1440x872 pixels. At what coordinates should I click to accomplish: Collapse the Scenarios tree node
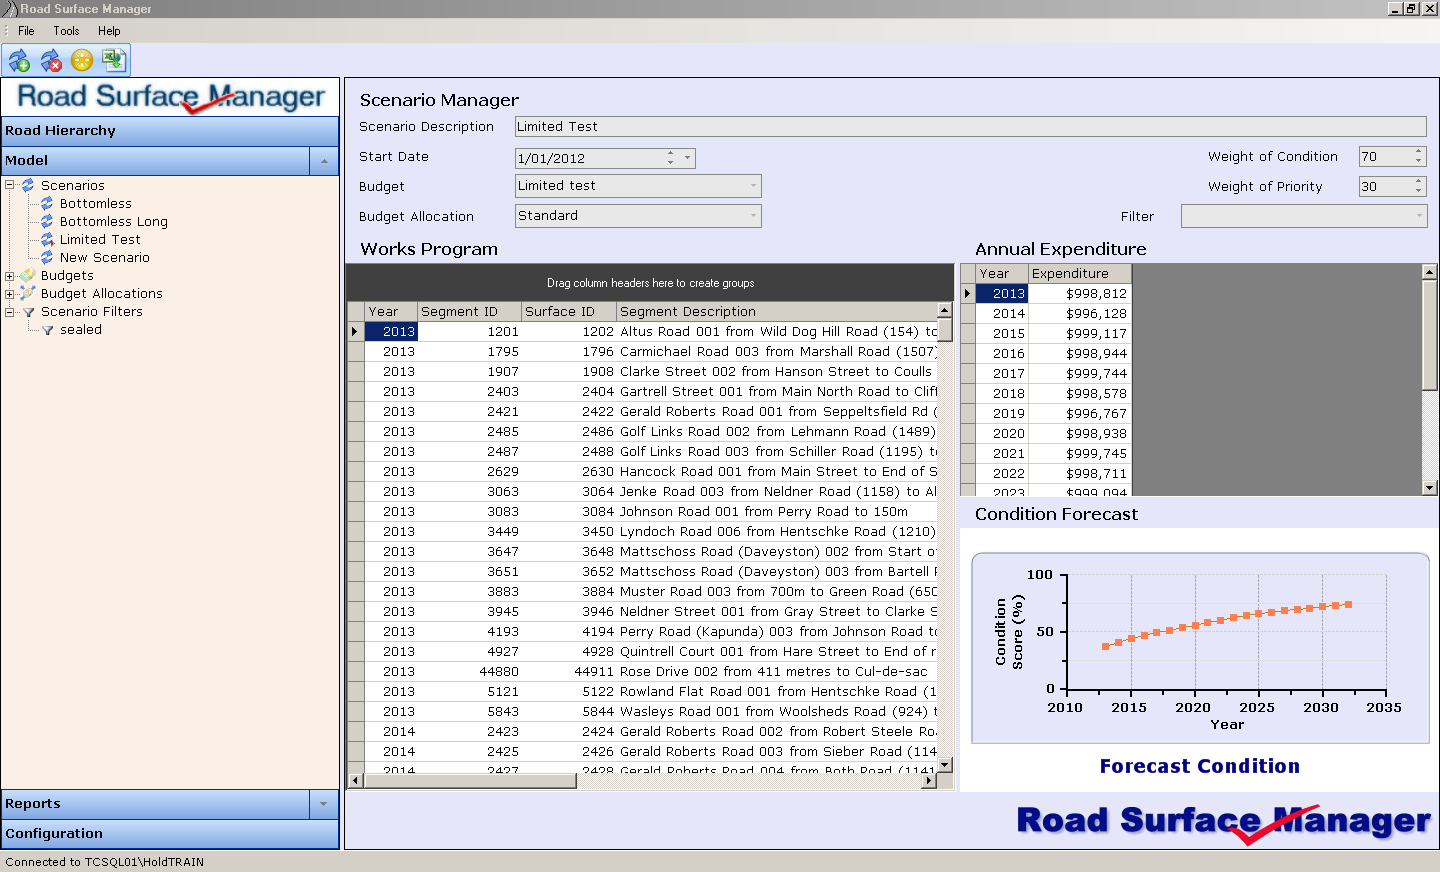(9, 185)
